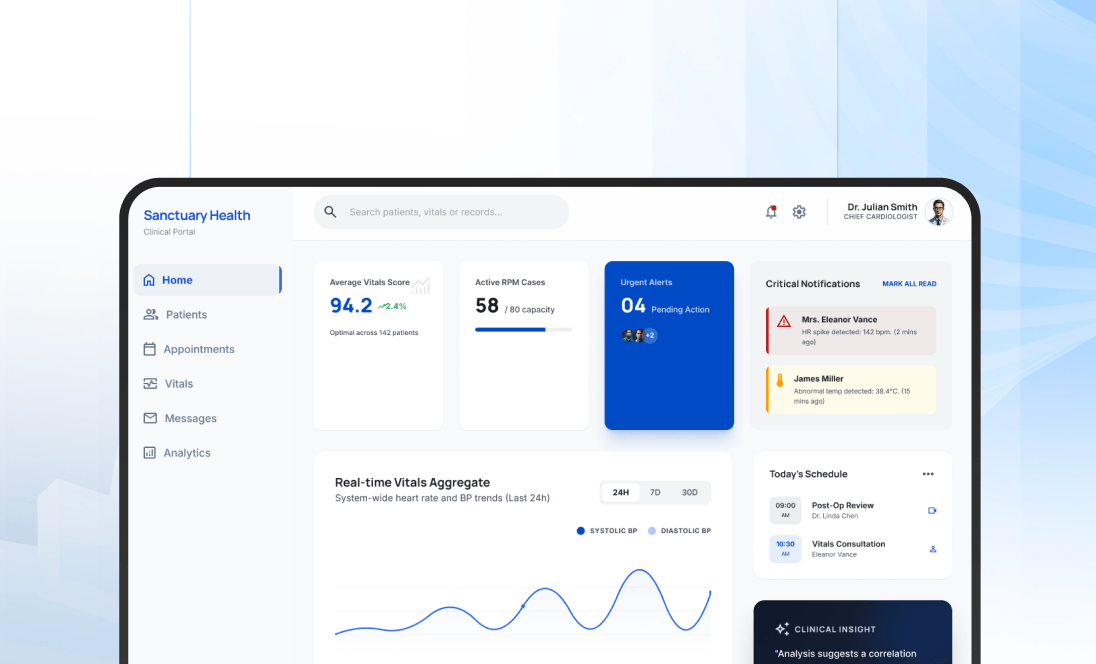The width and height of the screenshot is (1096, 664).
Task: Click the notification bell icon
Action: point(771,212)
